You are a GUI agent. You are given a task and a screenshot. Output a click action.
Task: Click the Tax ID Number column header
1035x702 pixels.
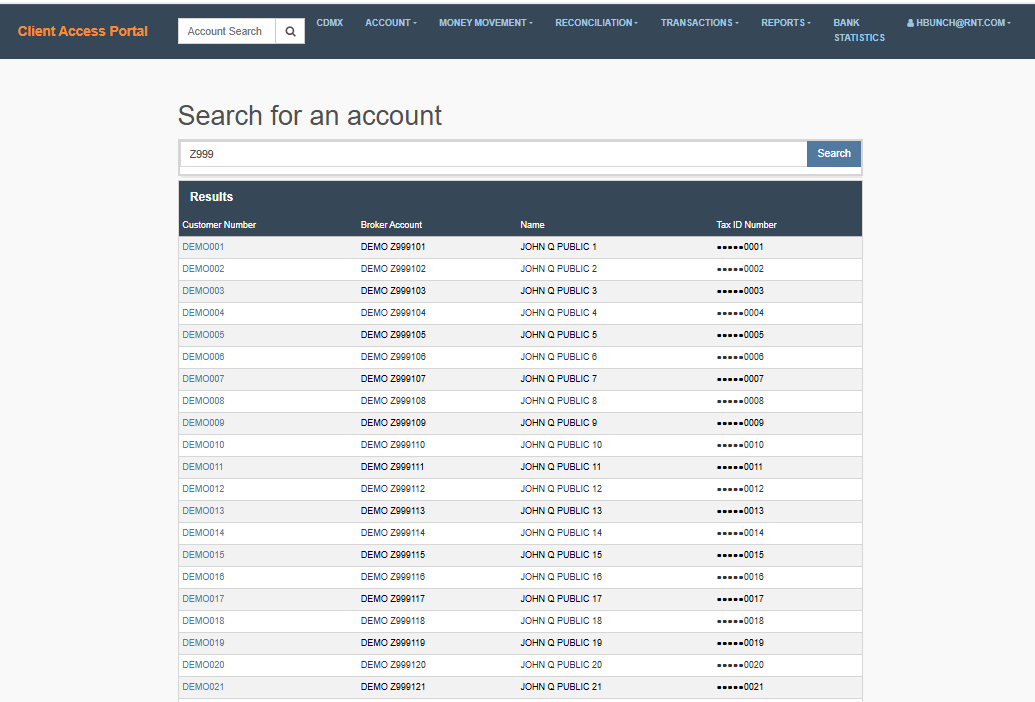point(747,225)
